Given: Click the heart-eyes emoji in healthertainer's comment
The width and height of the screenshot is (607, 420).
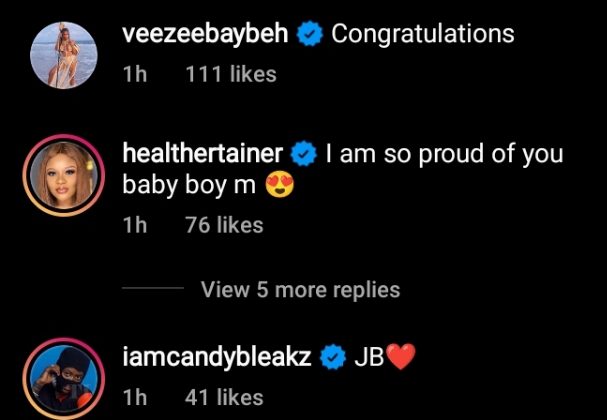Looking at the screenshot, I should pyautogui.click(x=281, y=186).
